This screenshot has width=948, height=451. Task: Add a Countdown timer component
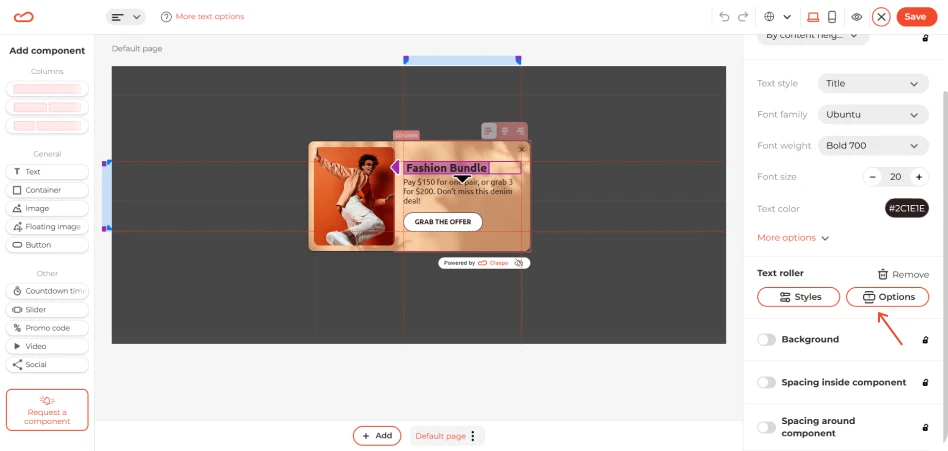coord(47,291)
